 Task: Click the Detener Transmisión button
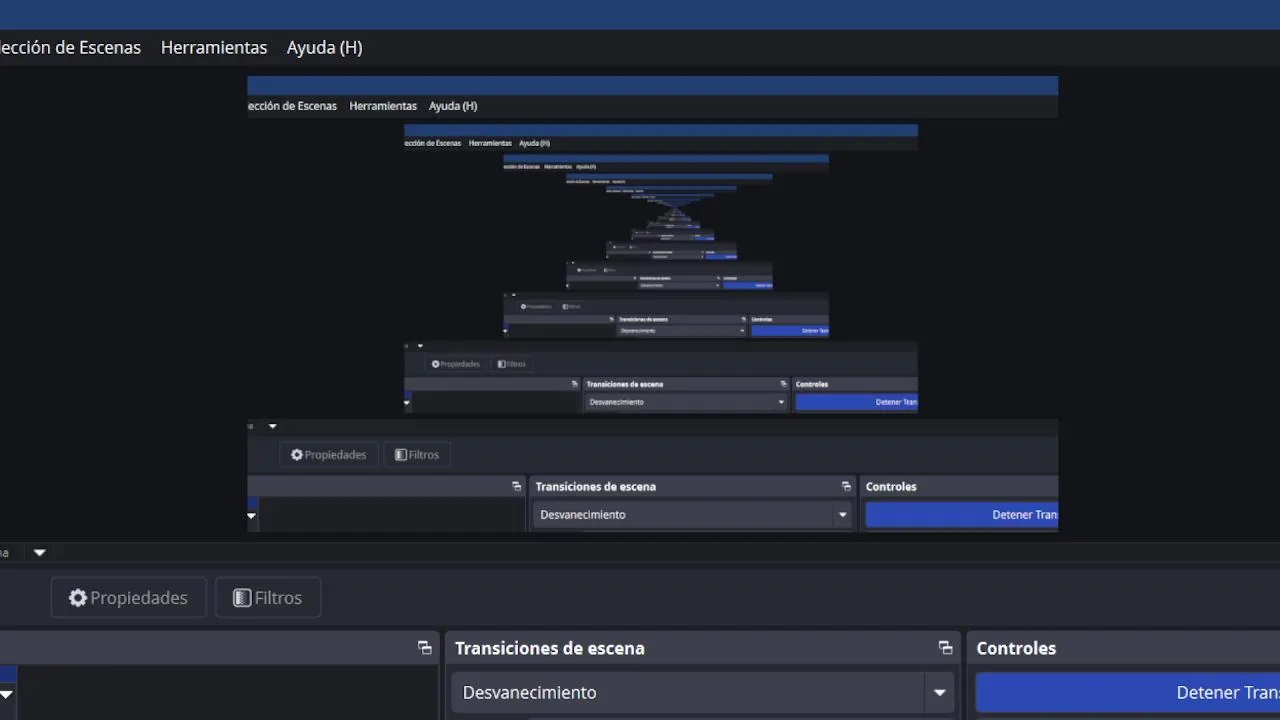tap(1128, 692)
